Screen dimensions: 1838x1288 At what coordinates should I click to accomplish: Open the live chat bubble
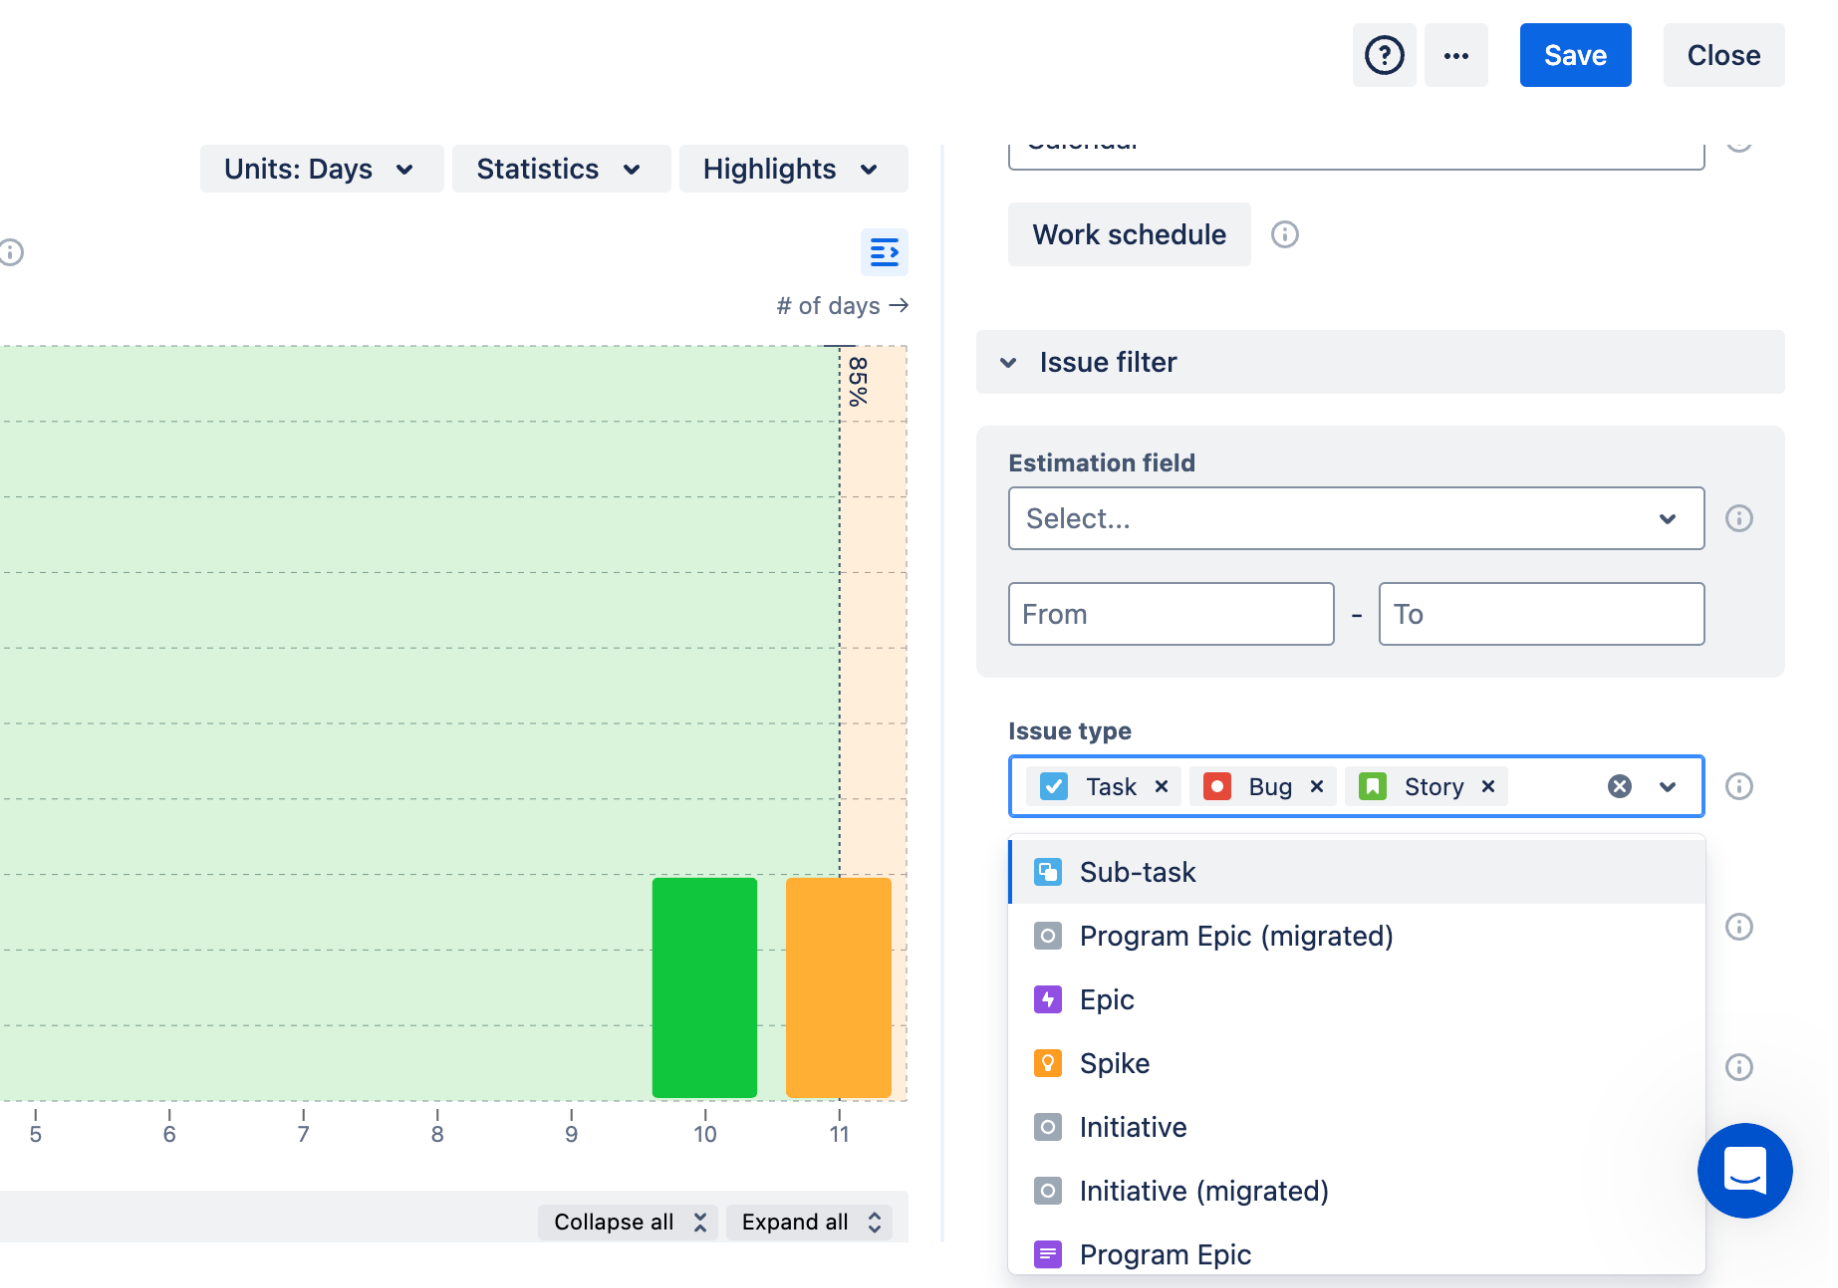click(x=1744, y=1171)
